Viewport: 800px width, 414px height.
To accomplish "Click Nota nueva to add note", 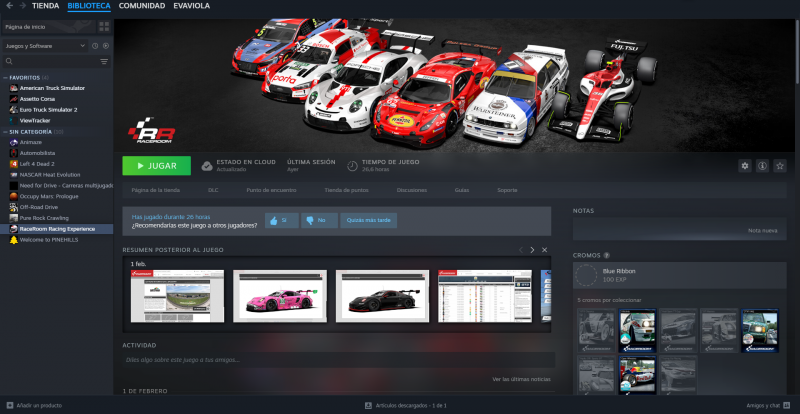I will coord(762,231).
